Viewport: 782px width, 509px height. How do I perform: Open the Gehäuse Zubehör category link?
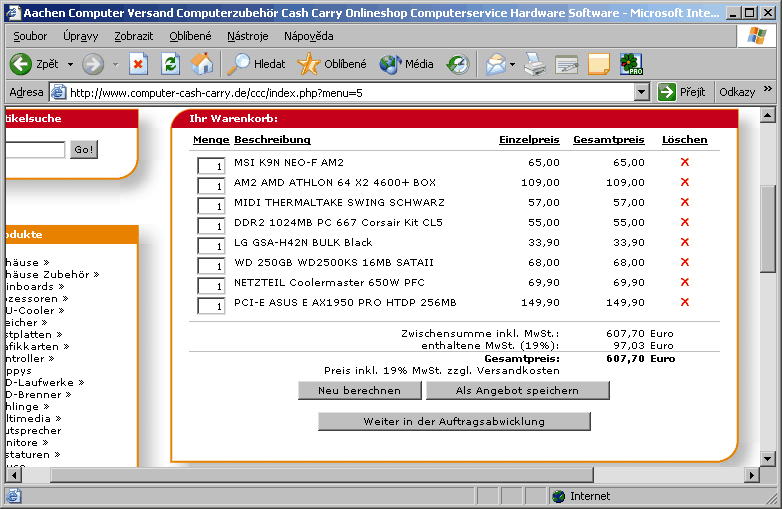tap(52, 274)
